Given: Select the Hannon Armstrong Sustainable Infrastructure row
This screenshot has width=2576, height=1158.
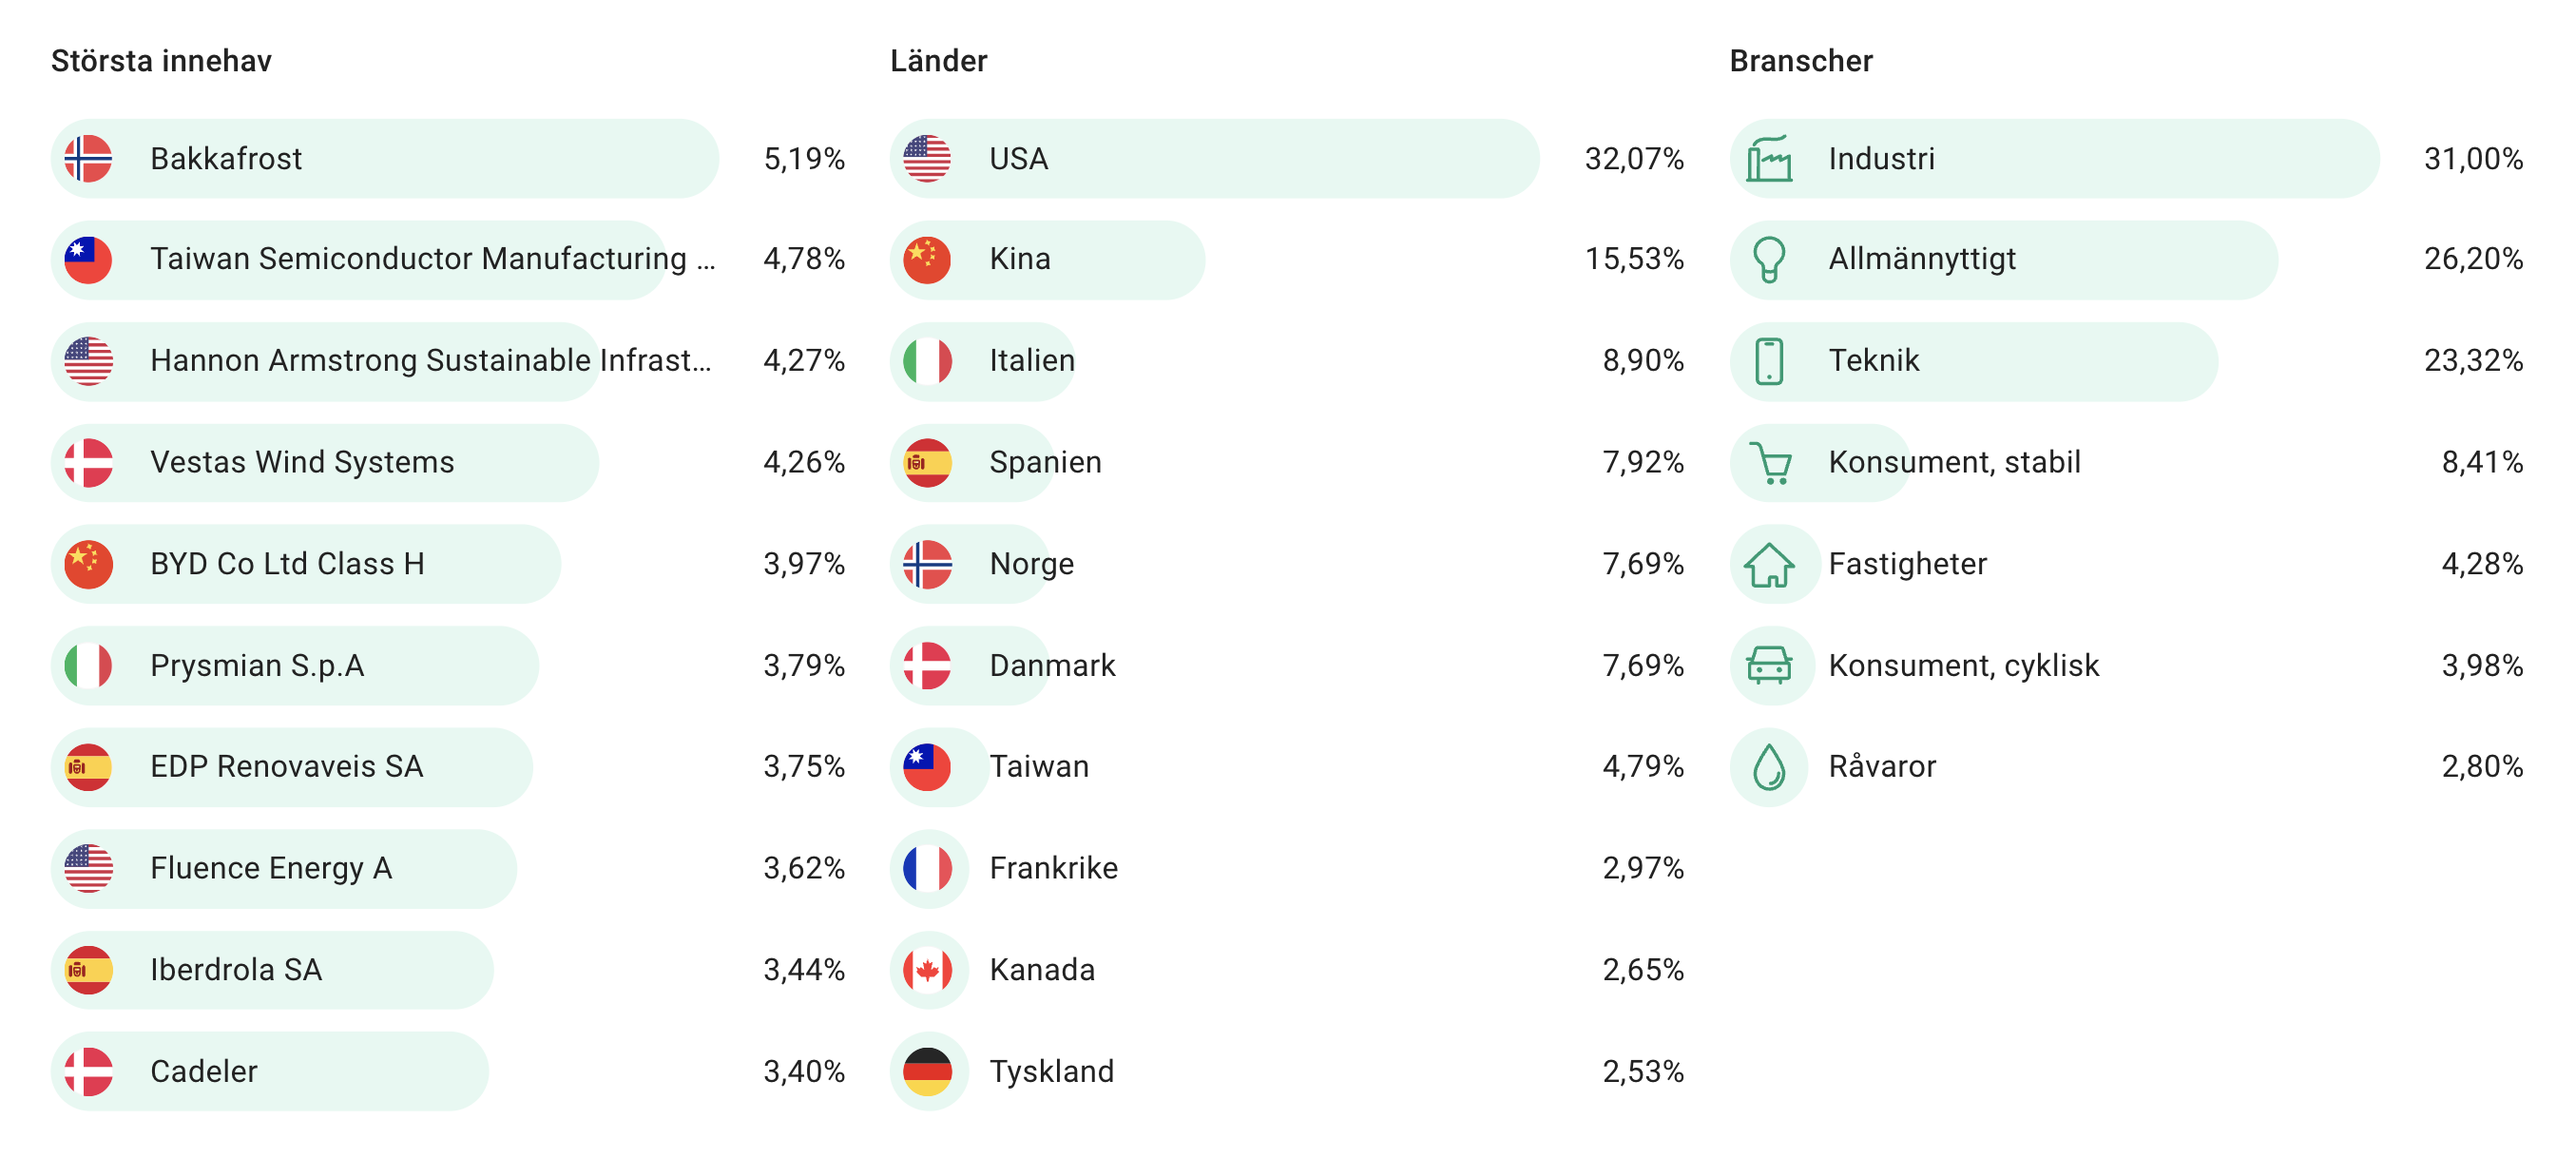Looking at the screenshot, I should tap(430, 361).
